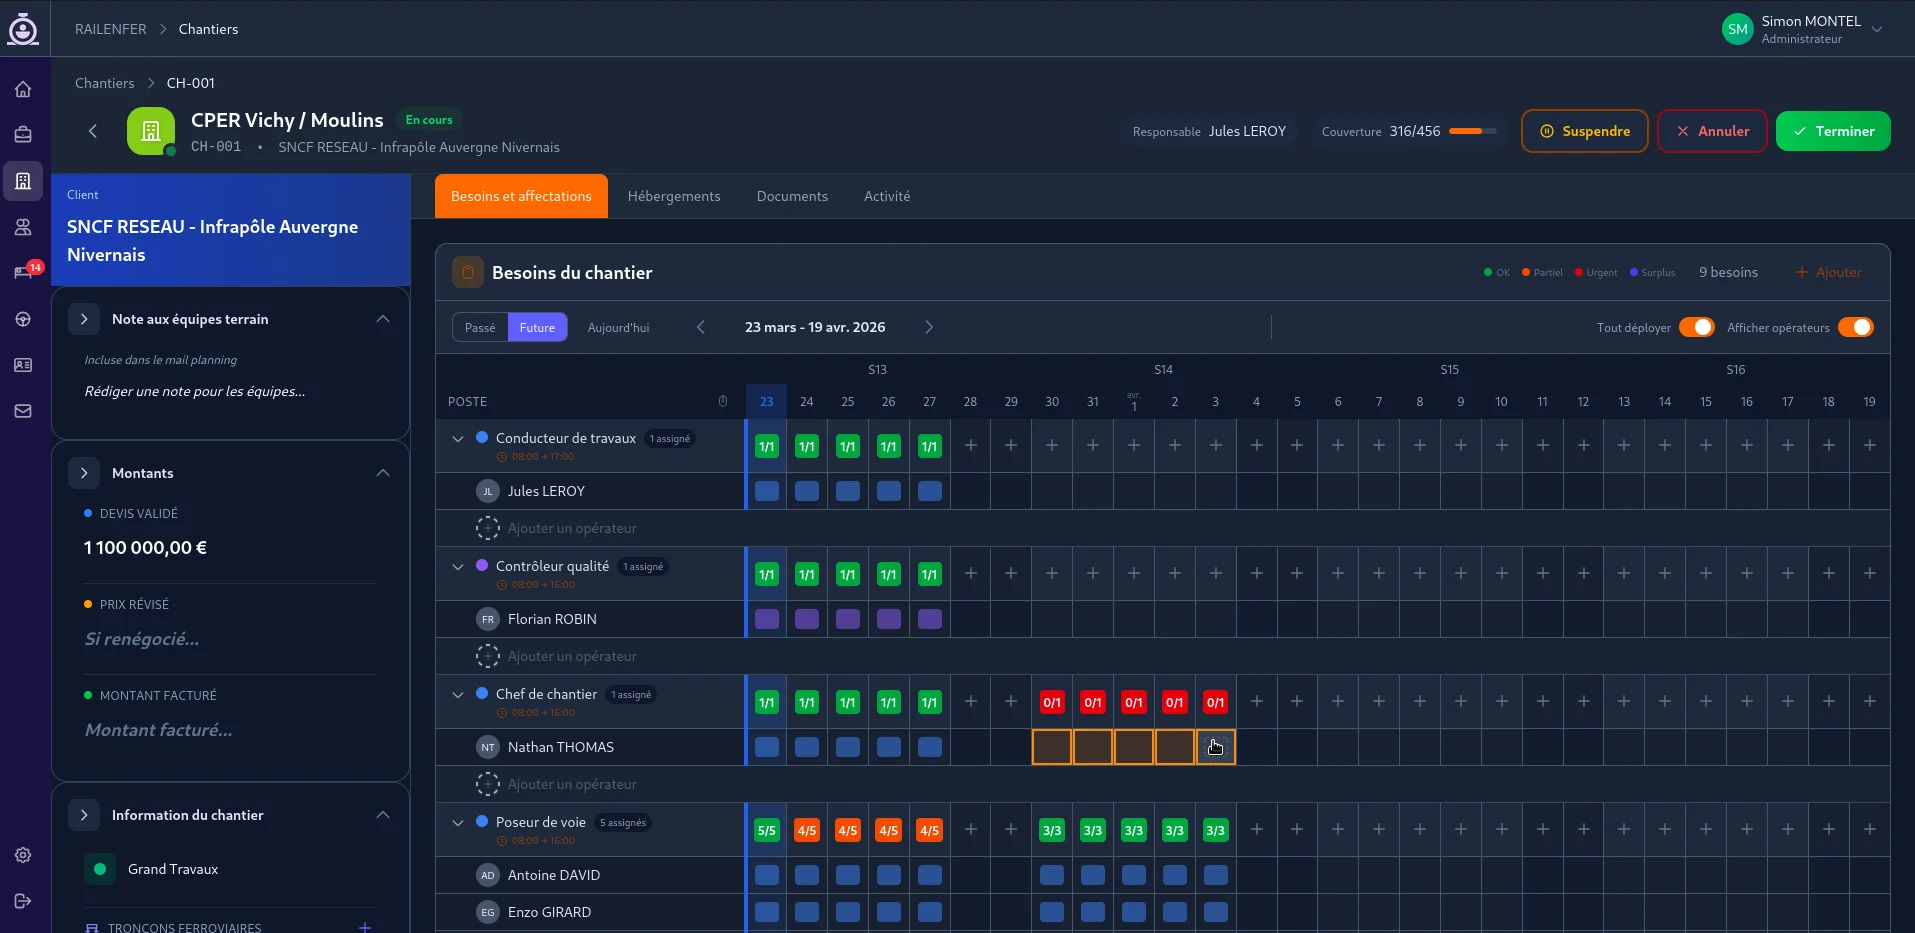Image resolution: width=1915 pixels, height=933 pixels.
Task: Open the settings gear in the sidebar
Action: coord(22,855)
